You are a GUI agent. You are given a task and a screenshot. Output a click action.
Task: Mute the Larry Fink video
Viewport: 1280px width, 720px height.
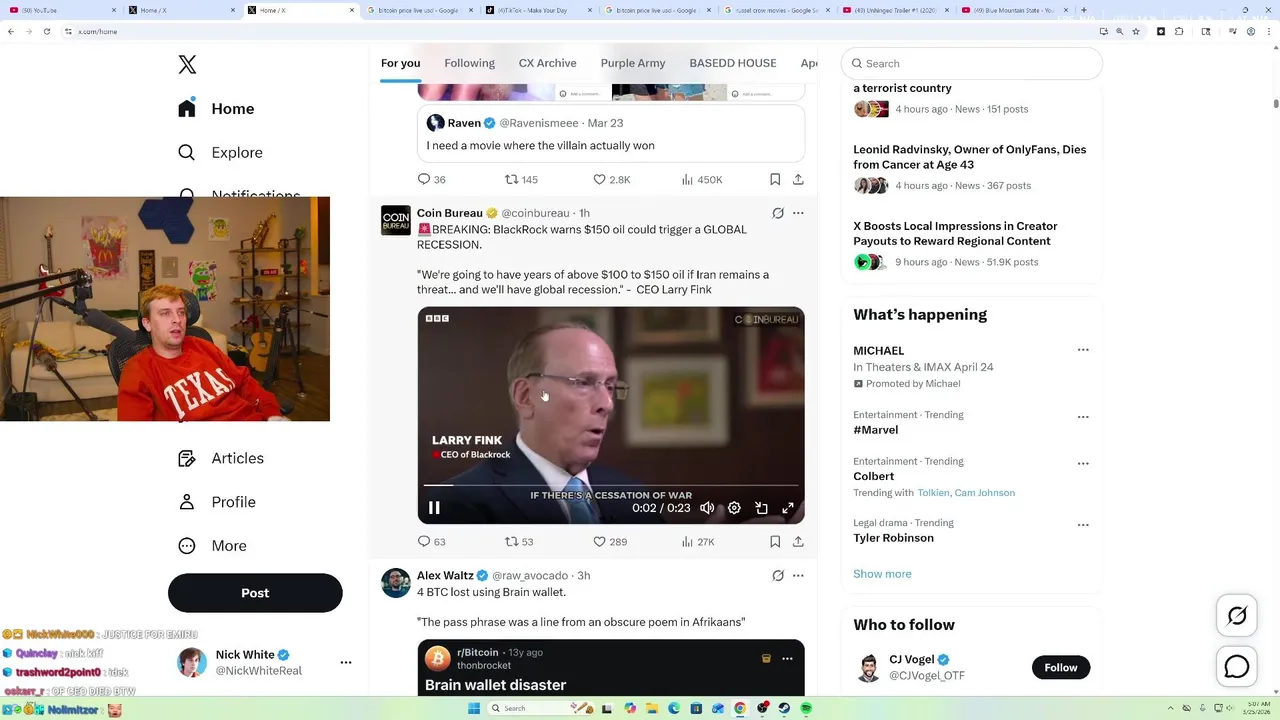coord(707,508)
